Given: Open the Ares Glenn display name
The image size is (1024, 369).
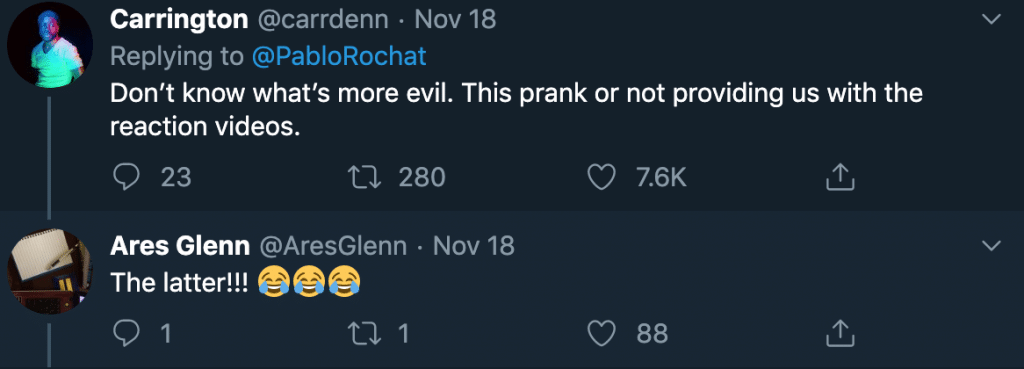Looking at the screenshot, I should tap(180, 246).
